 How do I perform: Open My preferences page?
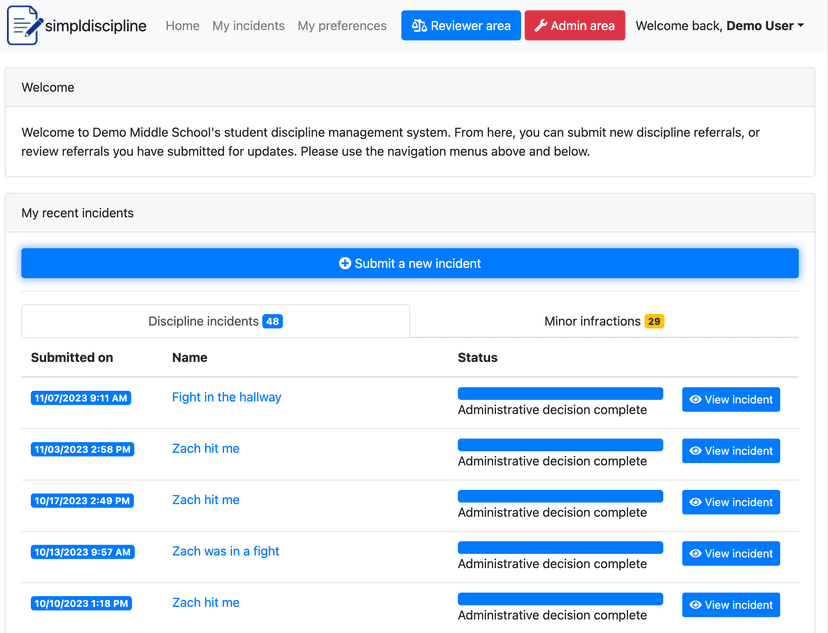(342, 26)
